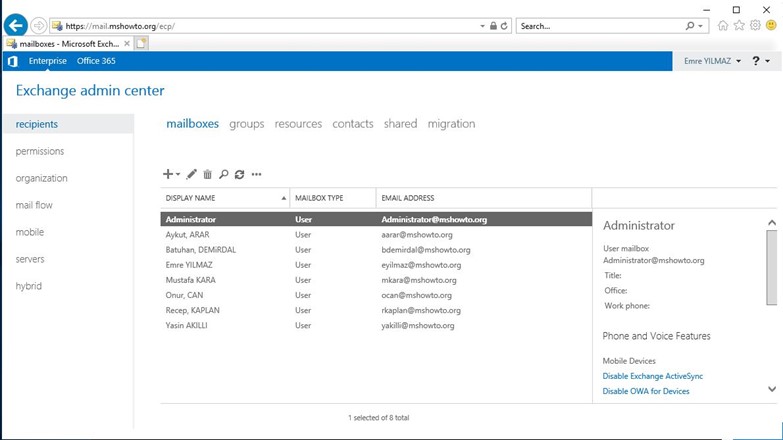
Task: Open browser tools gear icon
Action: tap(755, 25)
